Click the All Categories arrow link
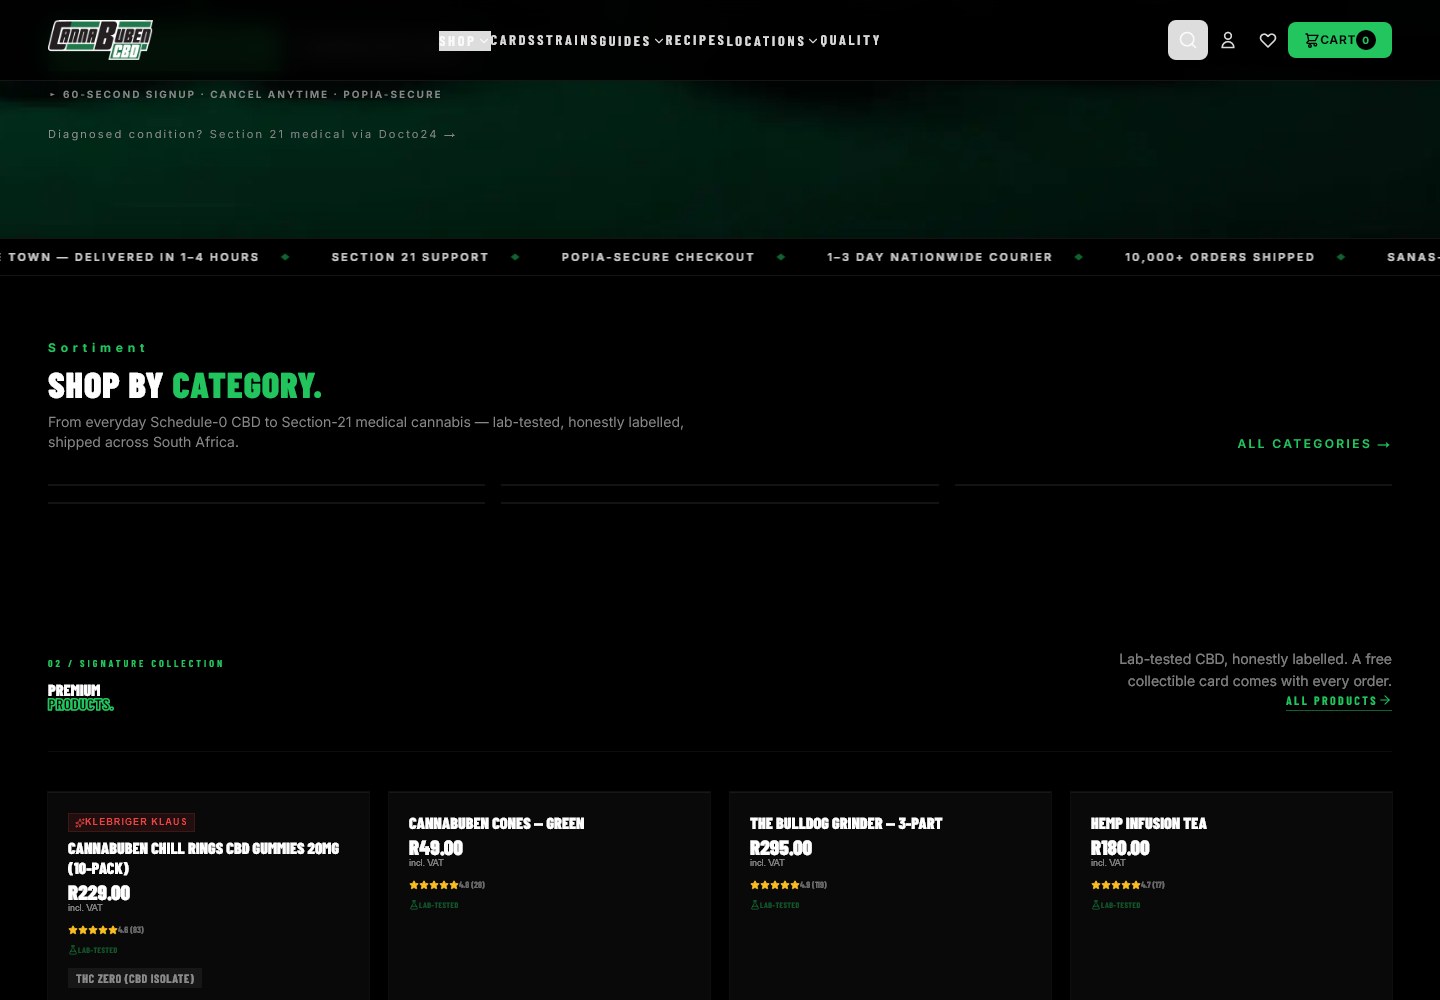Viewport: 1440px width, 1000px height. point(1314,444)
